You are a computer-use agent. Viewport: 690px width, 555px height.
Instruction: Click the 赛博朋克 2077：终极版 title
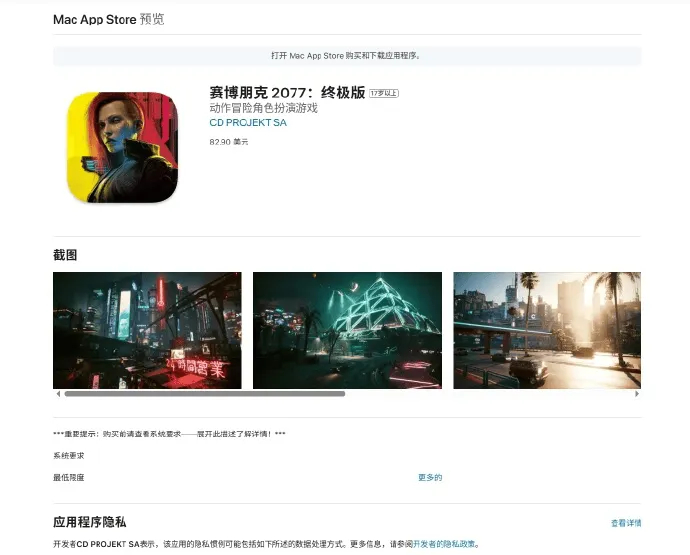point(287,92)
